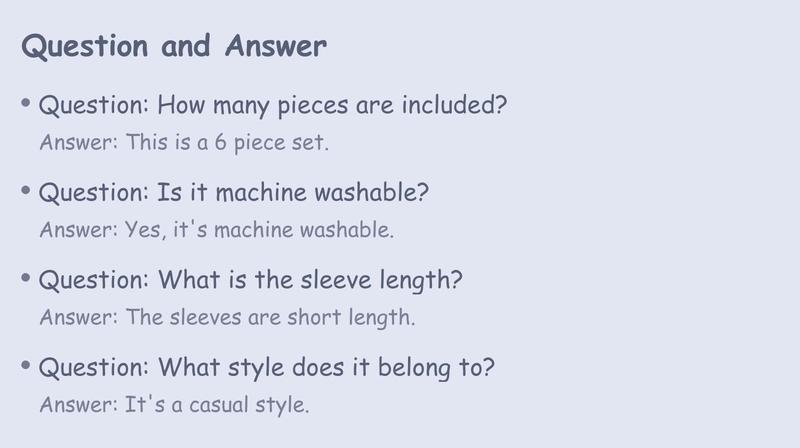
Task: Click the word "short" in the sleeves answer
Action: click(x=314, y=317)
